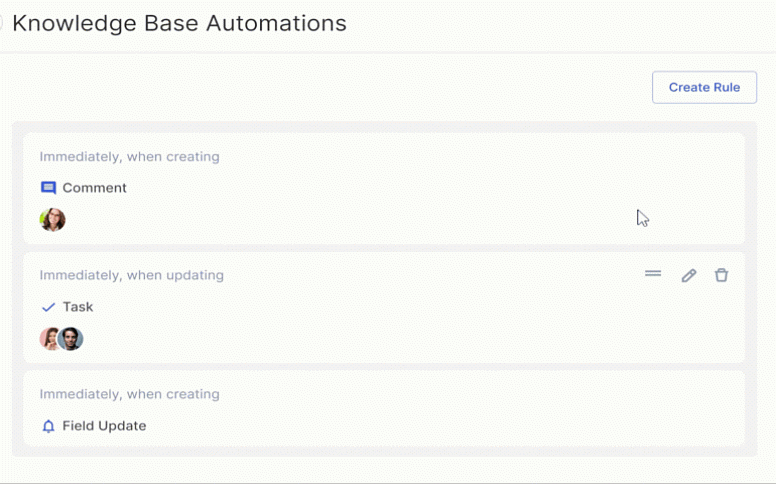Click the drag handle on Task rule
The image size is (776, 484).
tap(653, 273)
